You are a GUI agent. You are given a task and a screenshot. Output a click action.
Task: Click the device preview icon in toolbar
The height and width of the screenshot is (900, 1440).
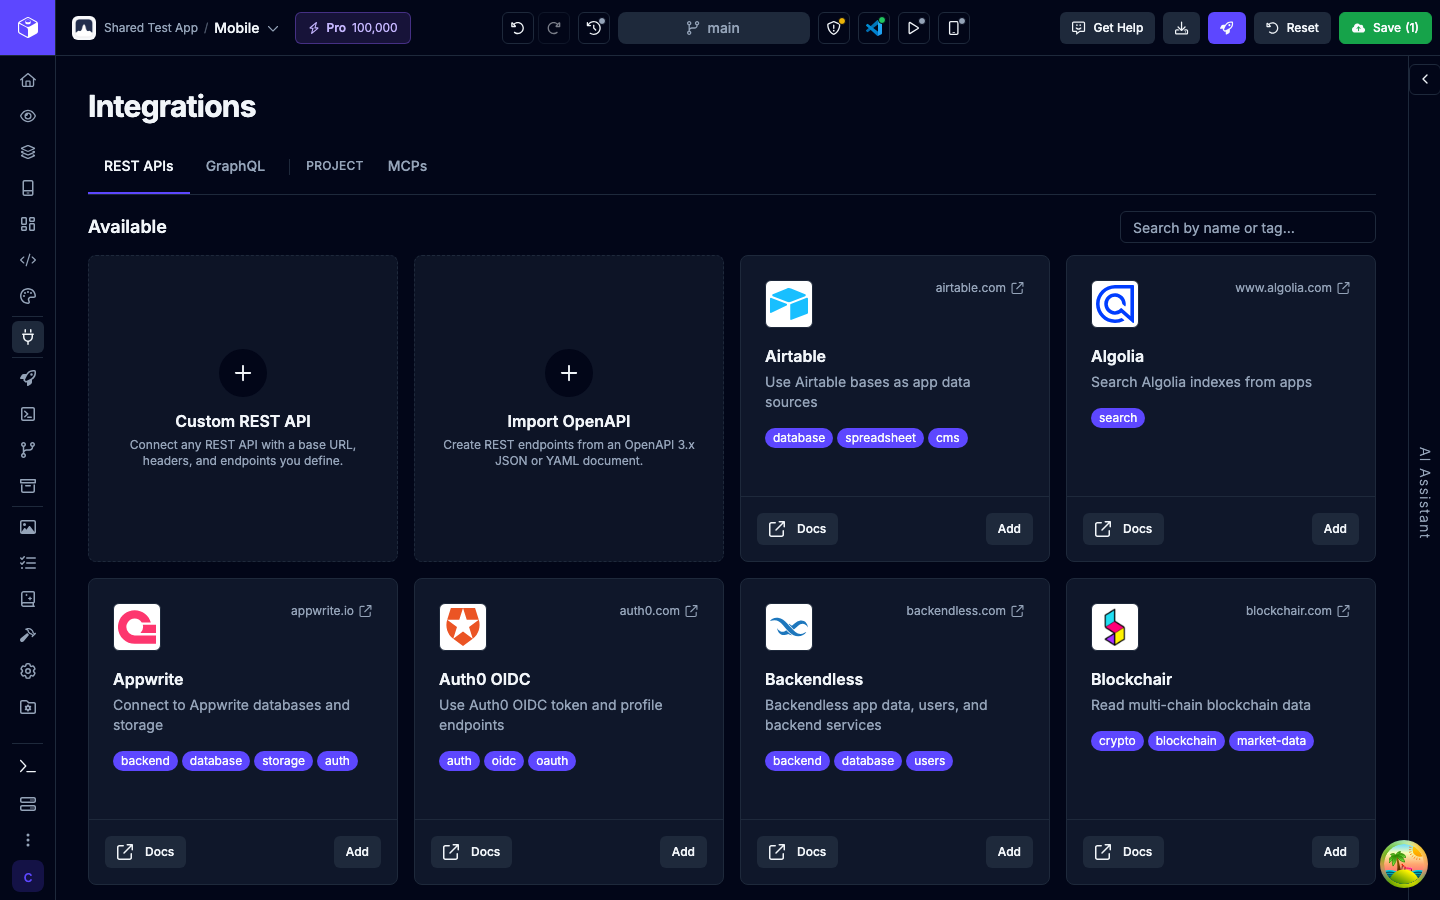(x=954, y=28)
